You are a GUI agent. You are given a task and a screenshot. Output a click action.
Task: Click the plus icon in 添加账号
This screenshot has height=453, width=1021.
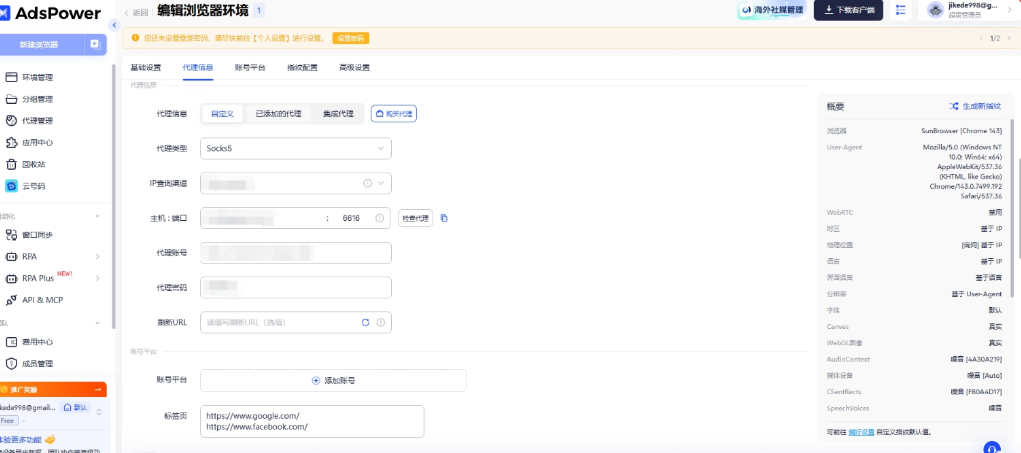click(316, 381)
